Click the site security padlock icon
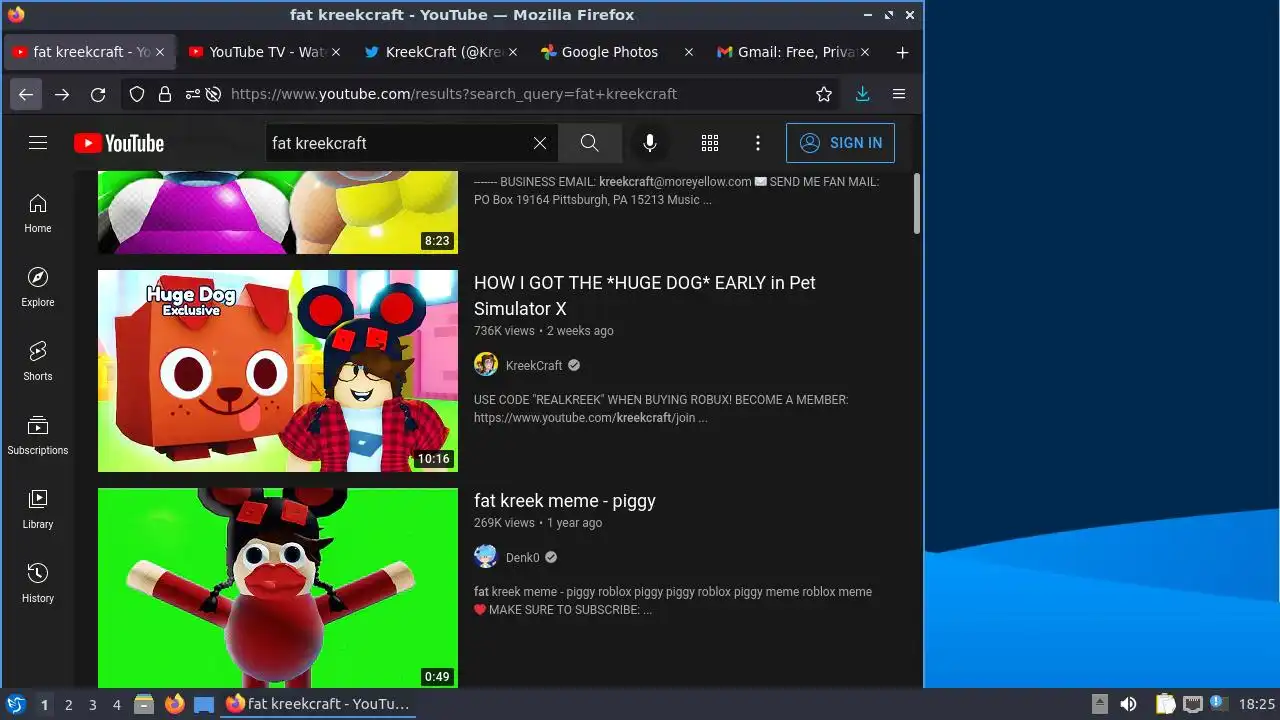The image size is (1280, 720). (x=165, y=94)
